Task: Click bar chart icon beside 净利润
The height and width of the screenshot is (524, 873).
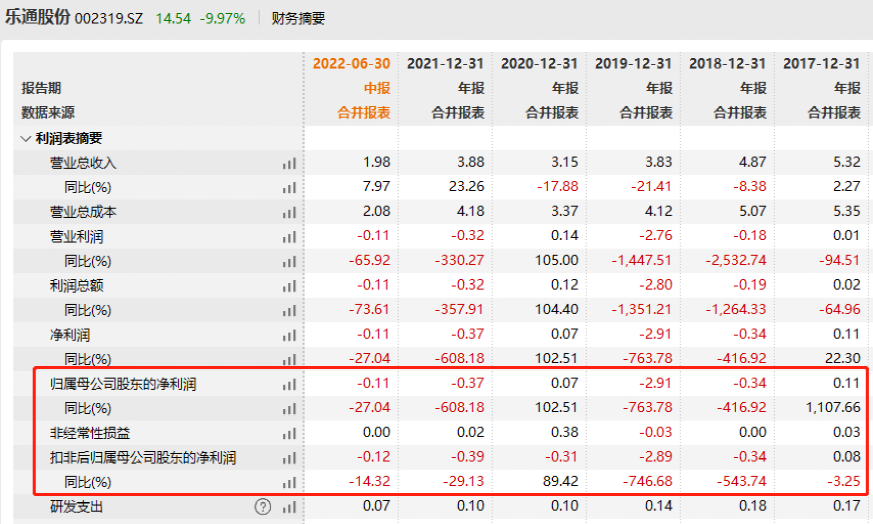Action: pyautogui.click(x=290, y=335)
